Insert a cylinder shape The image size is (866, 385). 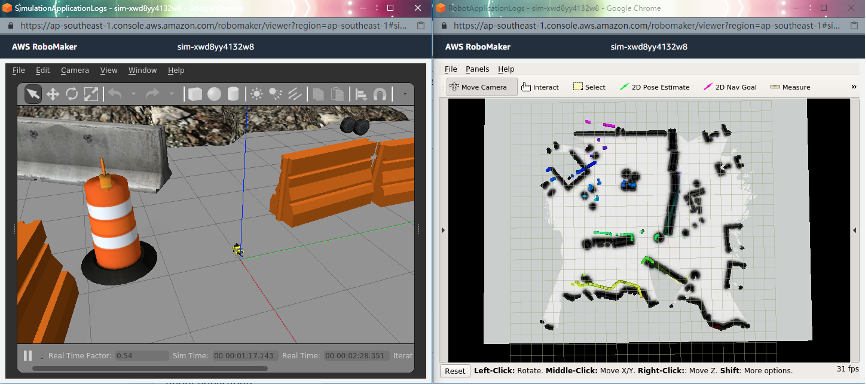233,94
